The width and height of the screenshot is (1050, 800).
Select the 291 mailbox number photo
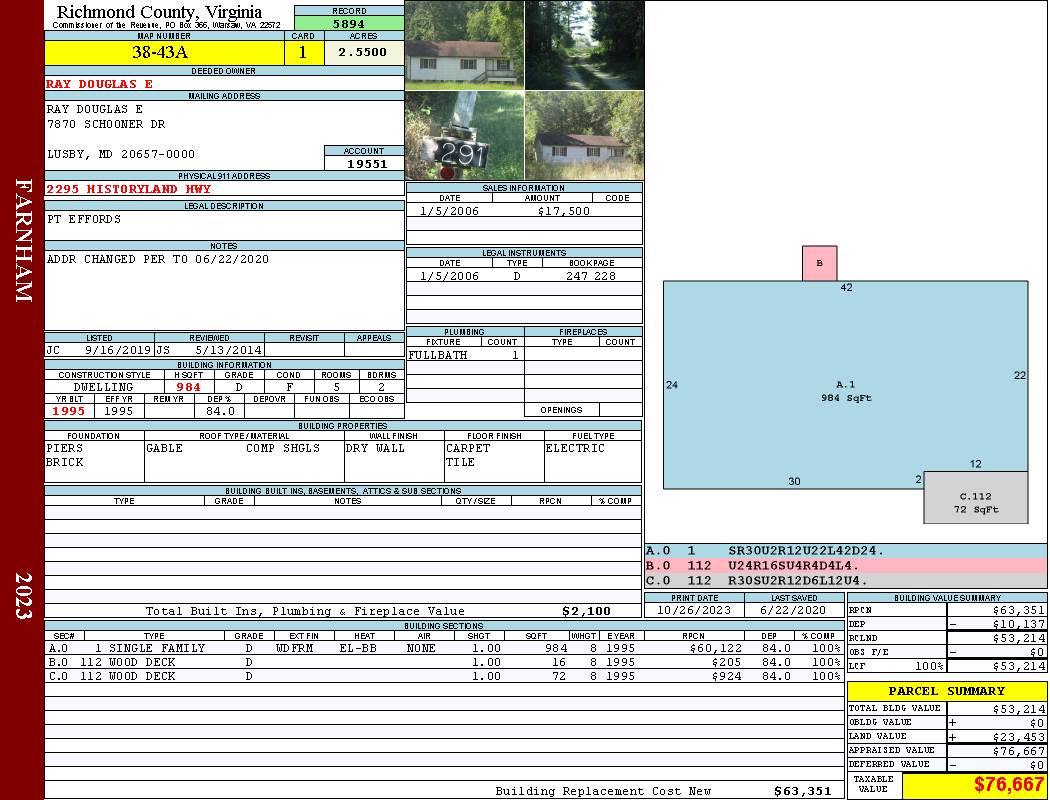(x=464, y=136)
